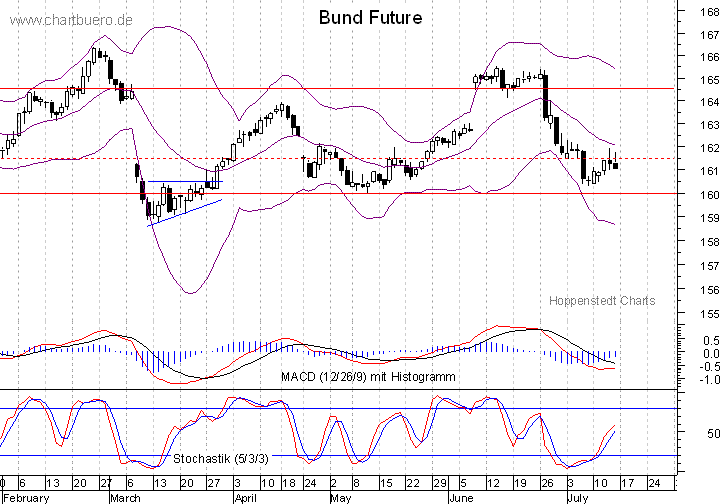The height and width of the screenshot is (504, 723).
Task: Click price axis value 165
Action: click(x=710, y=80)
